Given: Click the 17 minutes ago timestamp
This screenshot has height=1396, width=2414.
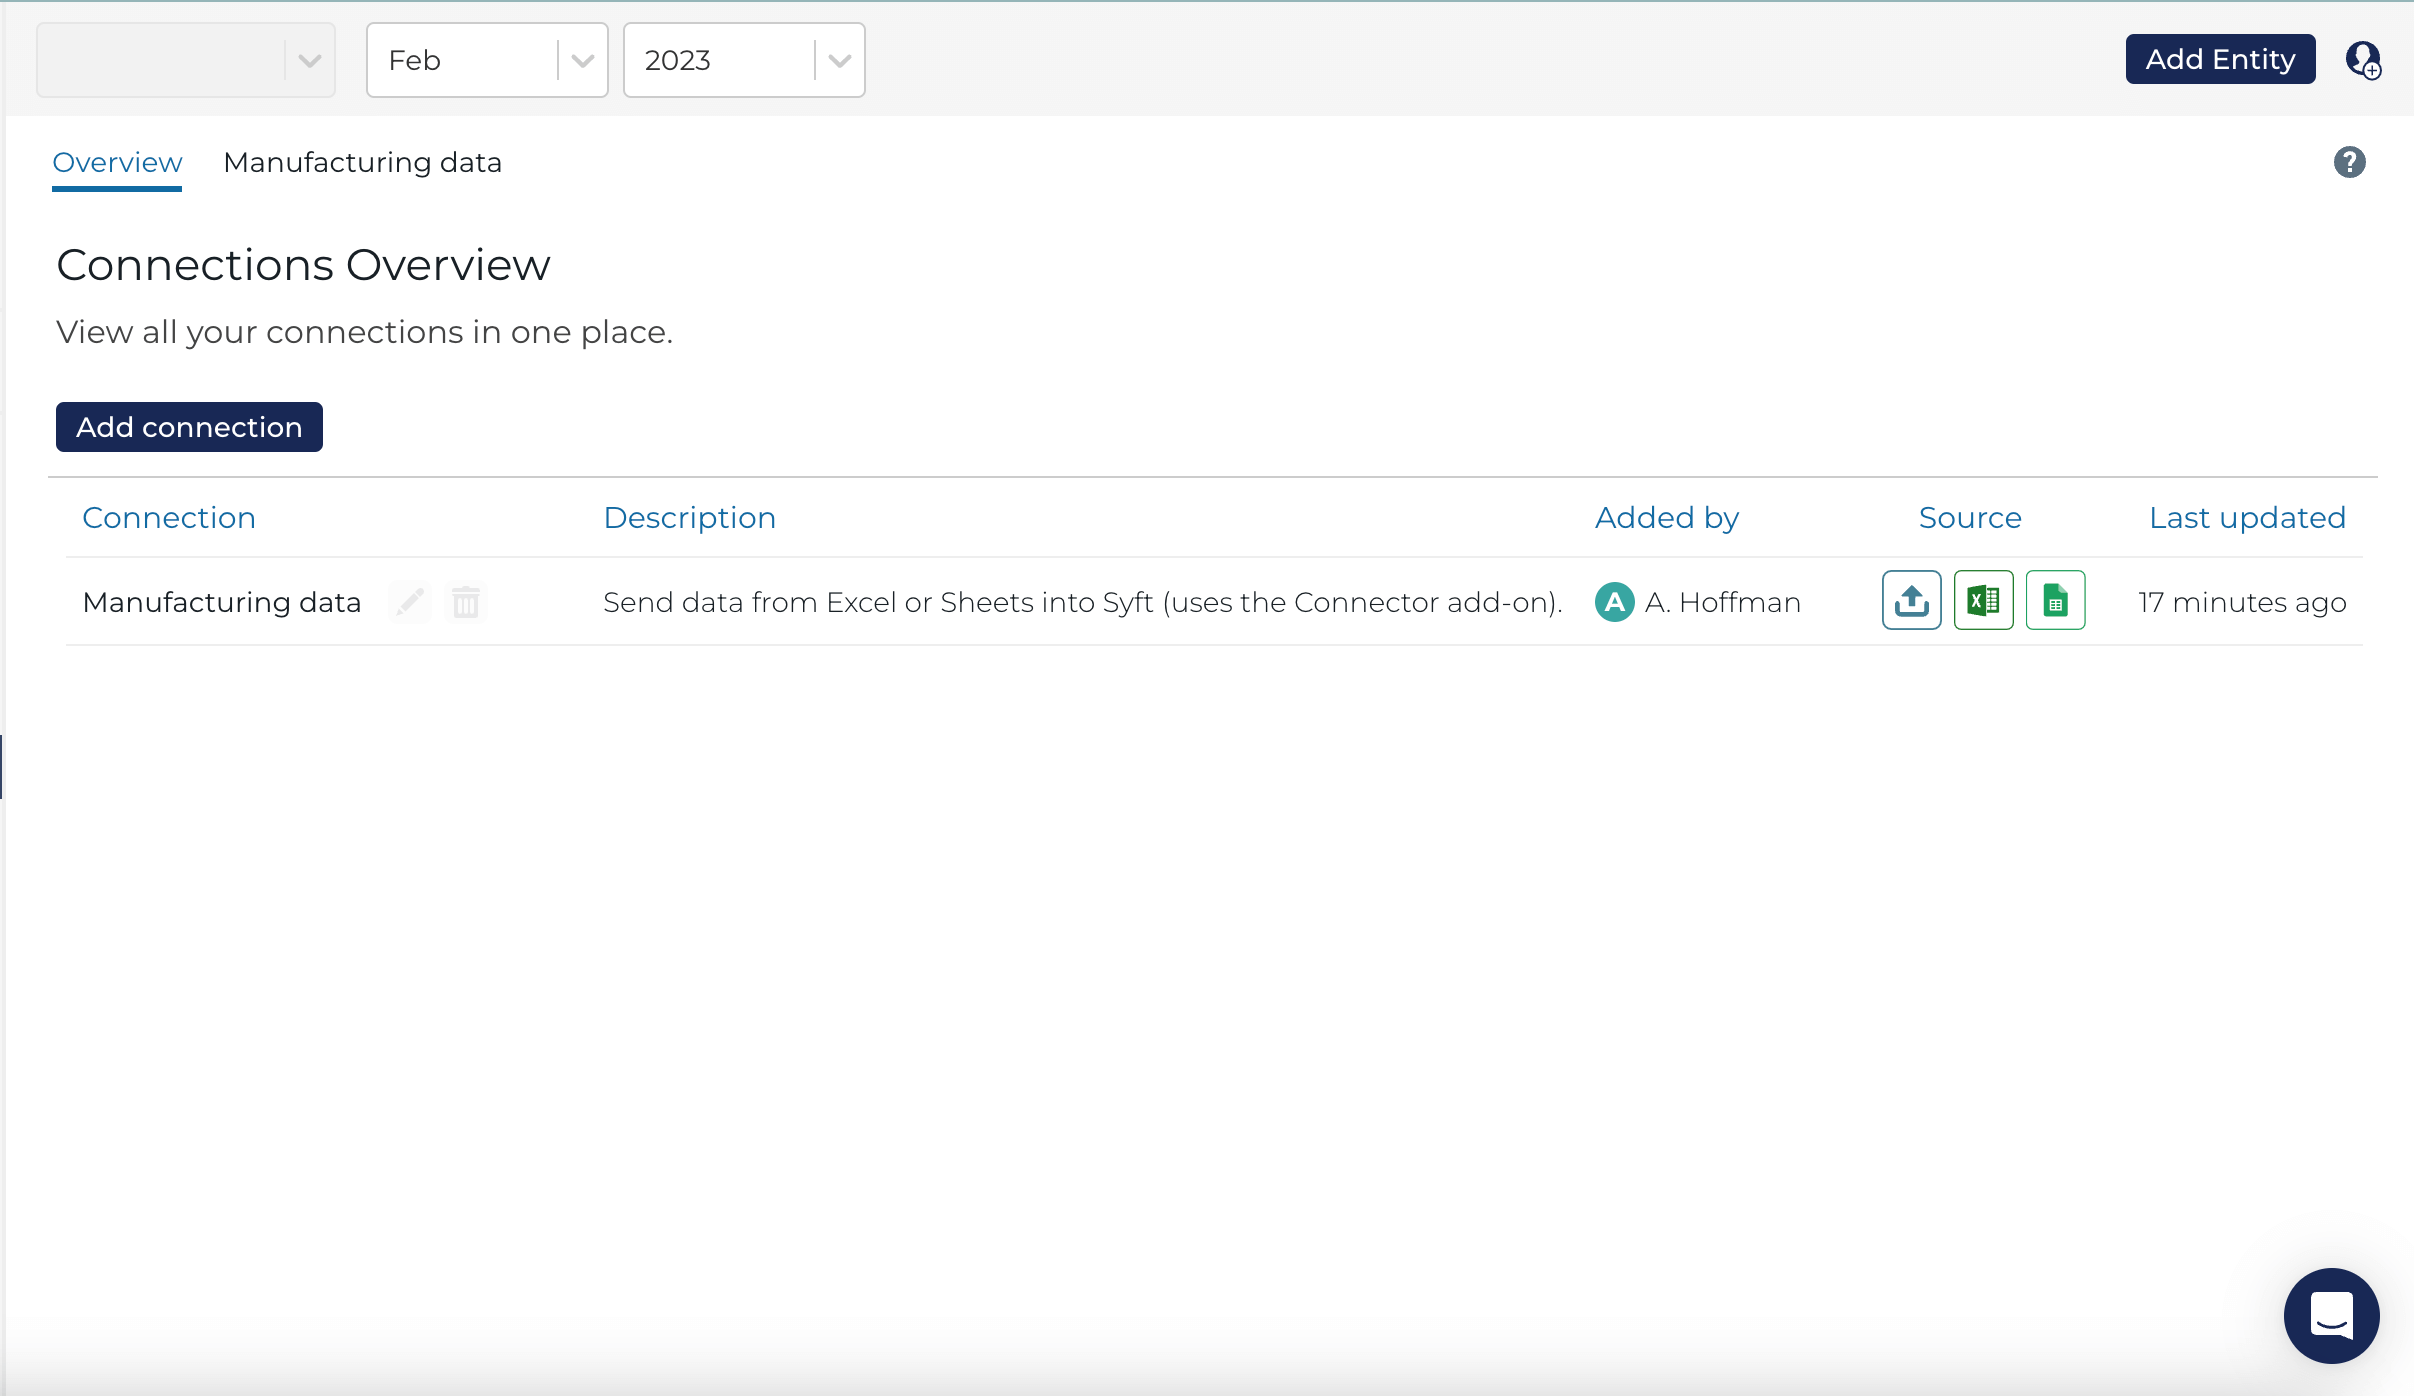Looking at the screenshot, I should [x=2242, y=602].
